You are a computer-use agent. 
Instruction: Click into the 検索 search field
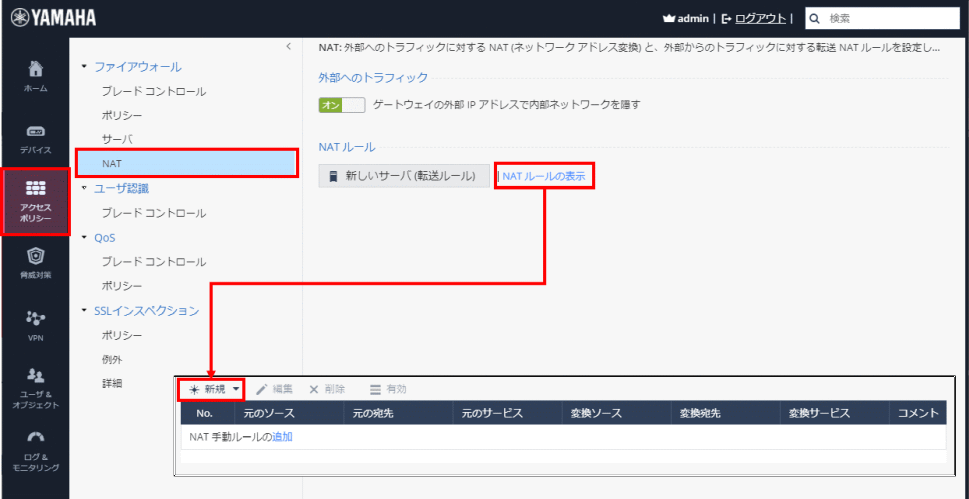pos(890,18)
